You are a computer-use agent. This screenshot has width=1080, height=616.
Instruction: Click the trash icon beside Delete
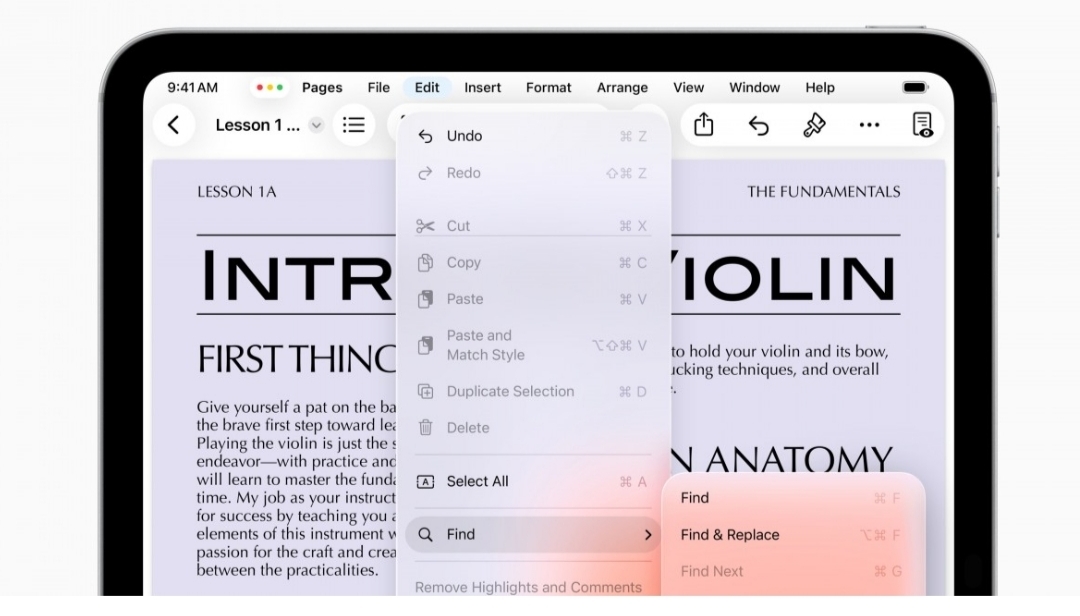425,428
